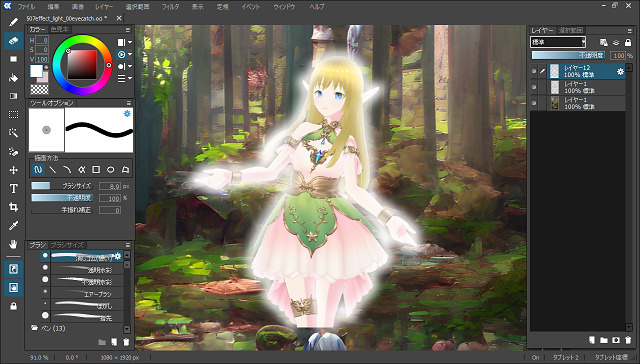Viewport: 640px width, 364px height.
Task: Duplicate the selected brush
Action: point(114,342)
